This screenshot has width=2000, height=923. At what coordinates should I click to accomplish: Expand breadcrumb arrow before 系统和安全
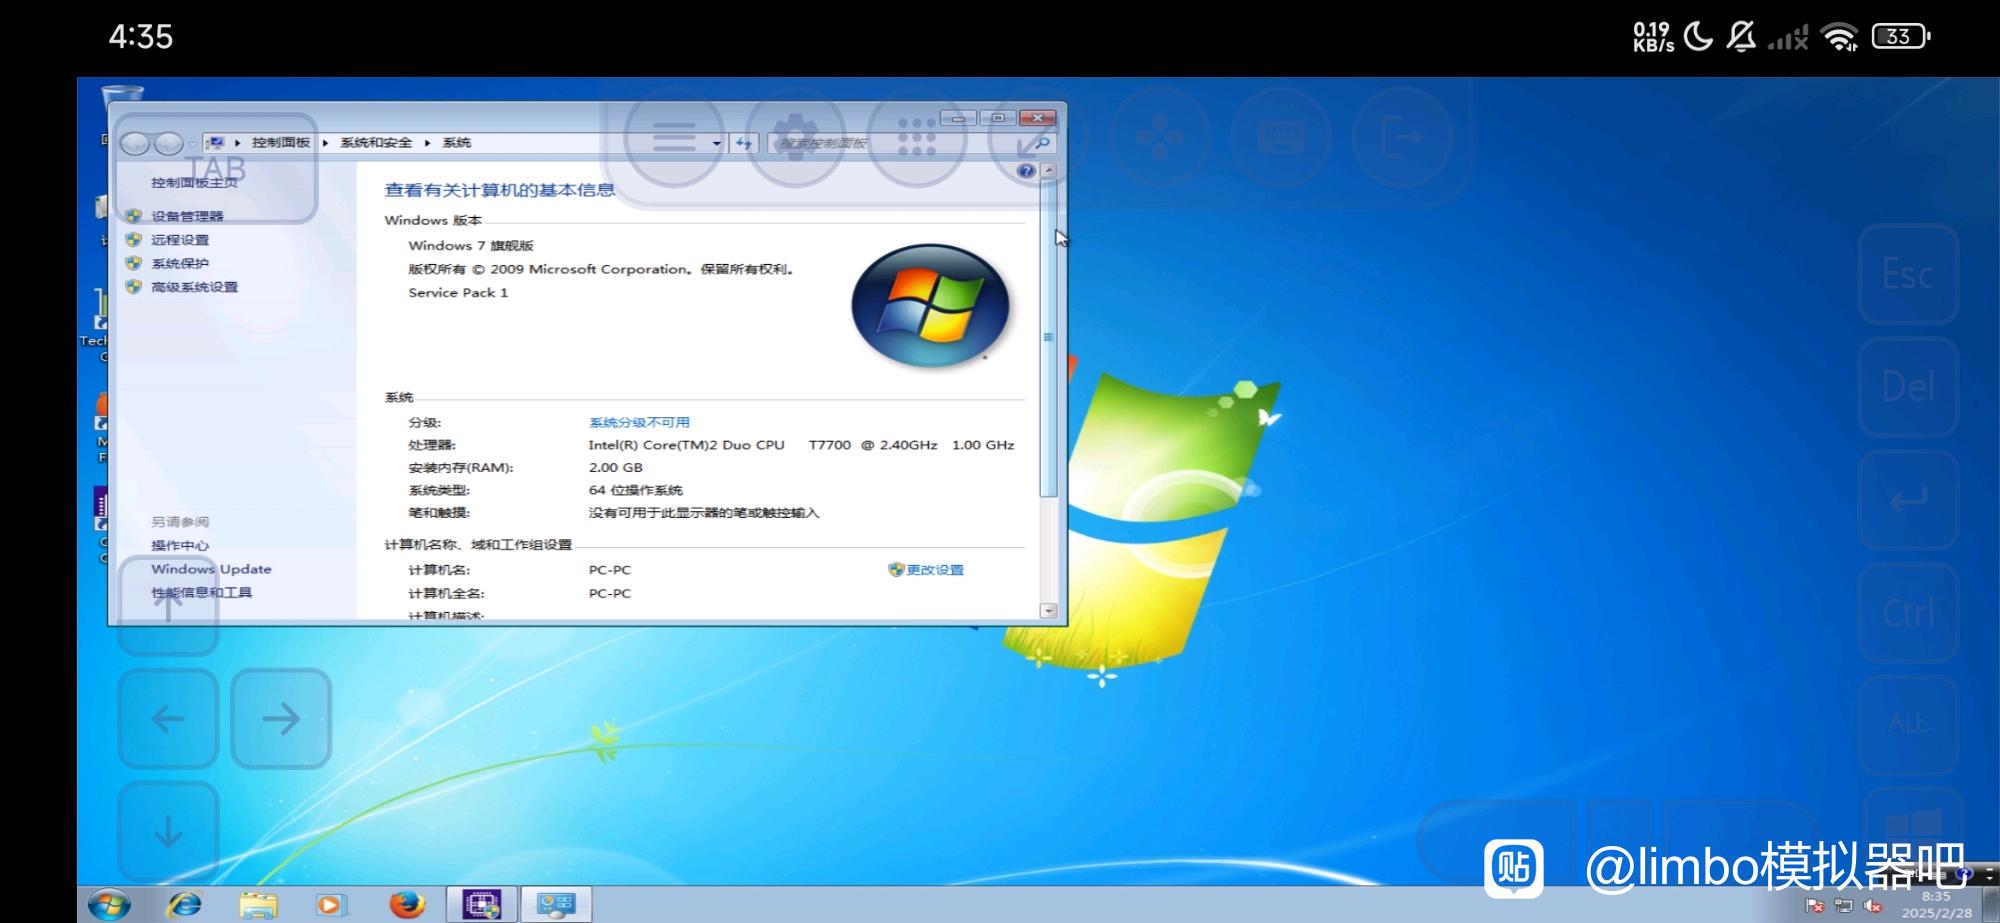(325, 143)
